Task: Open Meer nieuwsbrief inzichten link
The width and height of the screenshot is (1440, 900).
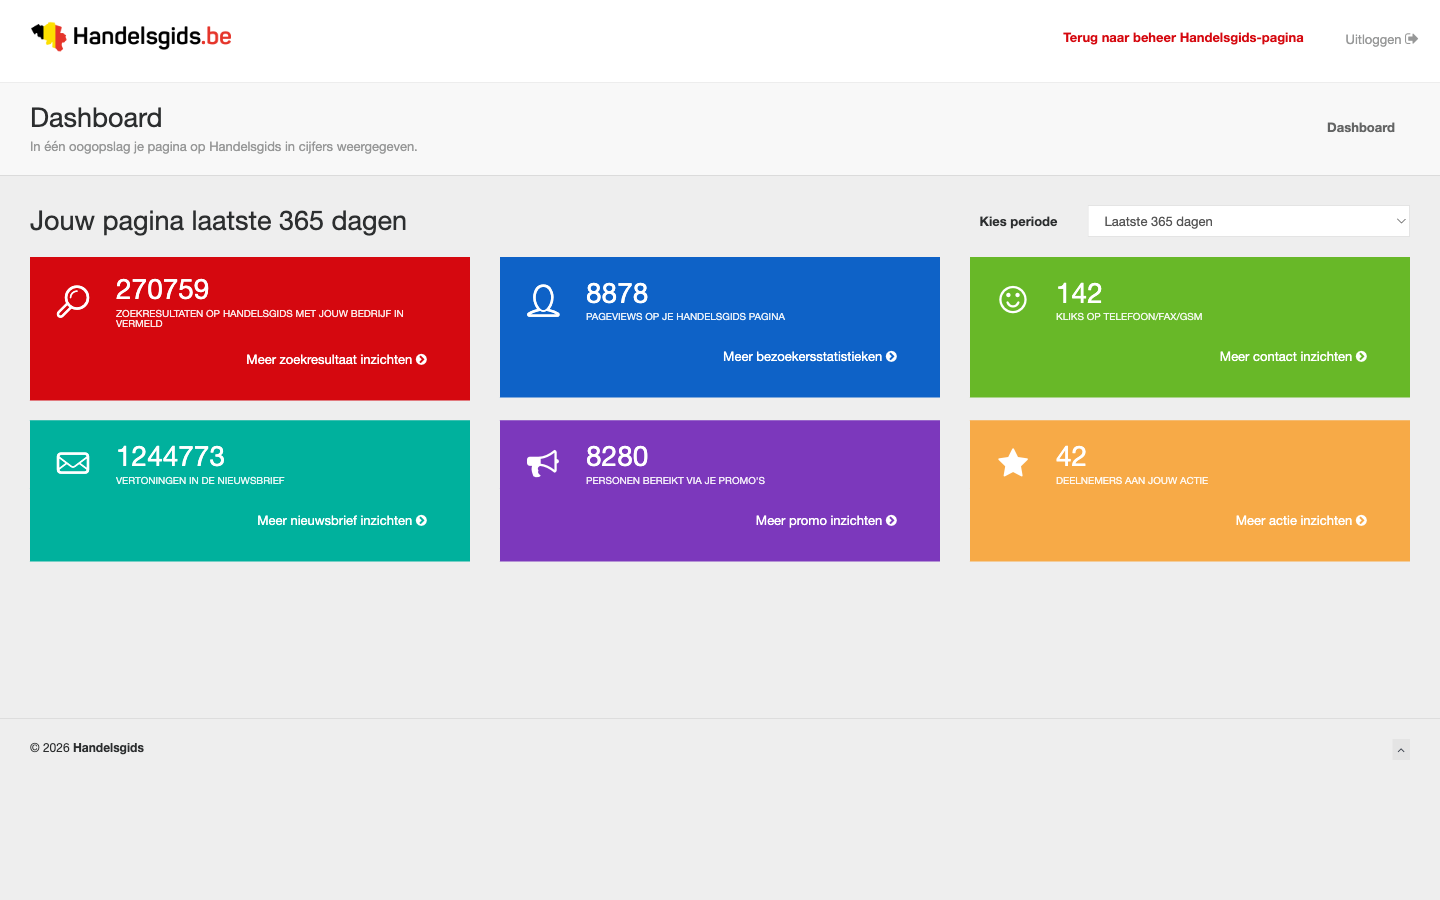Action: click(342, 521)
